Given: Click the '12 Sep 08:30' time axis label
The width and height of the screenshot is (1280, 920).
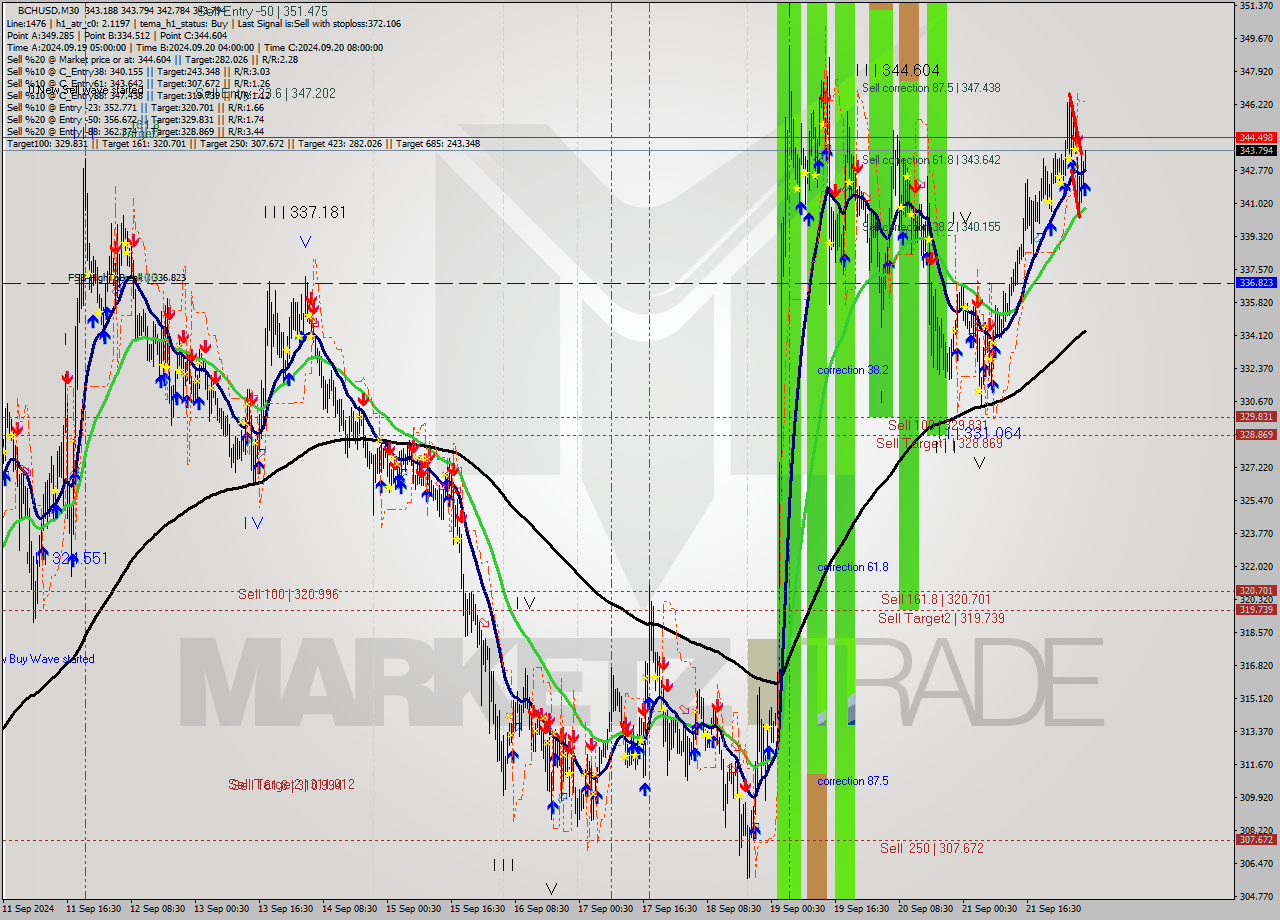Looking at the screenshot, I should 160,909.
